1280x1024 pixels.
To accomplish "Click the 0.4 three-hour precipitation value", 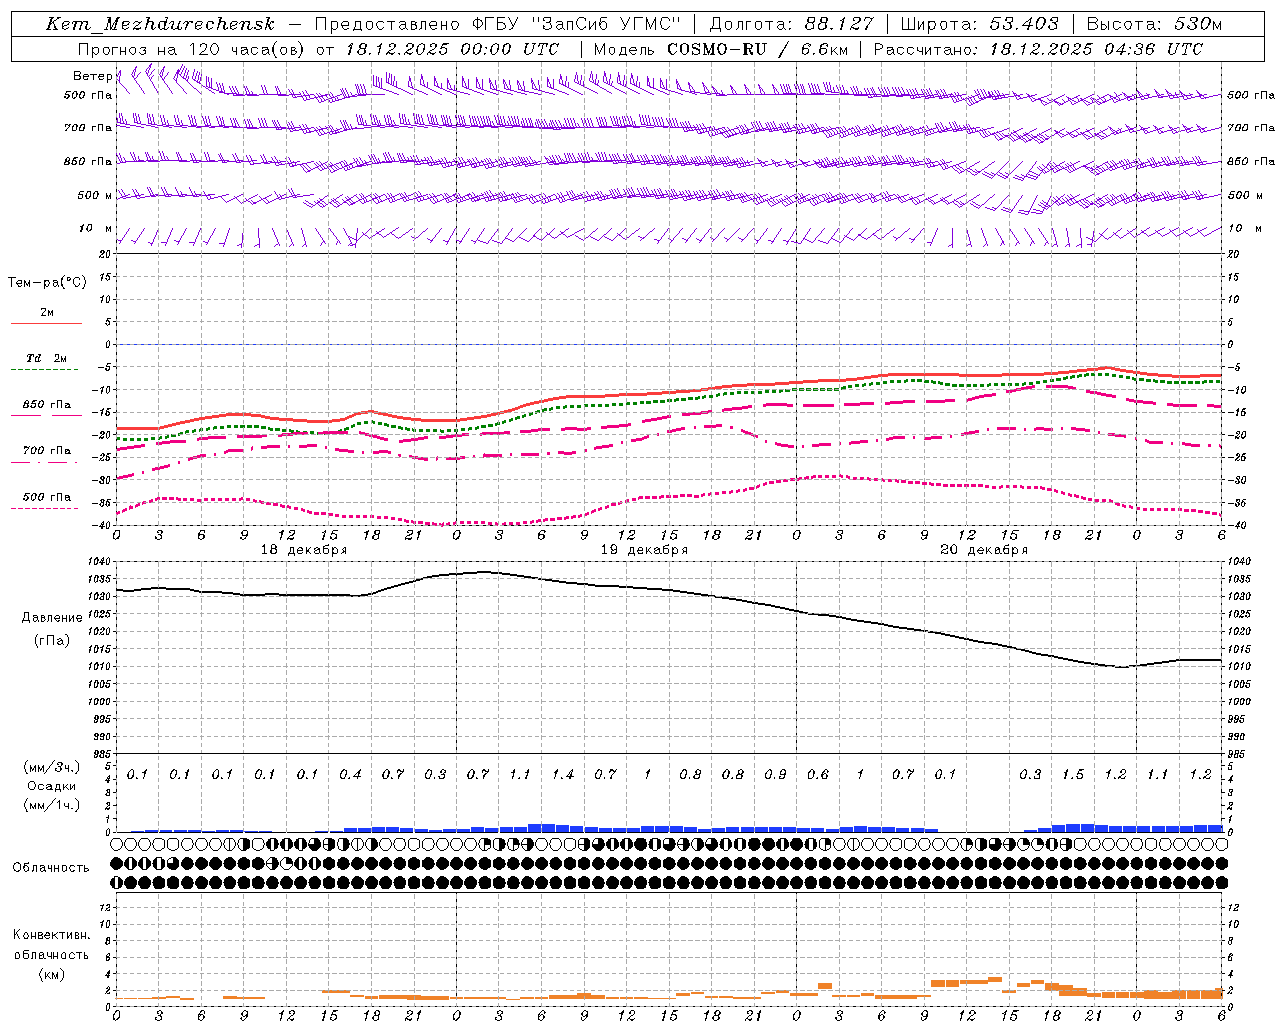I will click(350, 775).
